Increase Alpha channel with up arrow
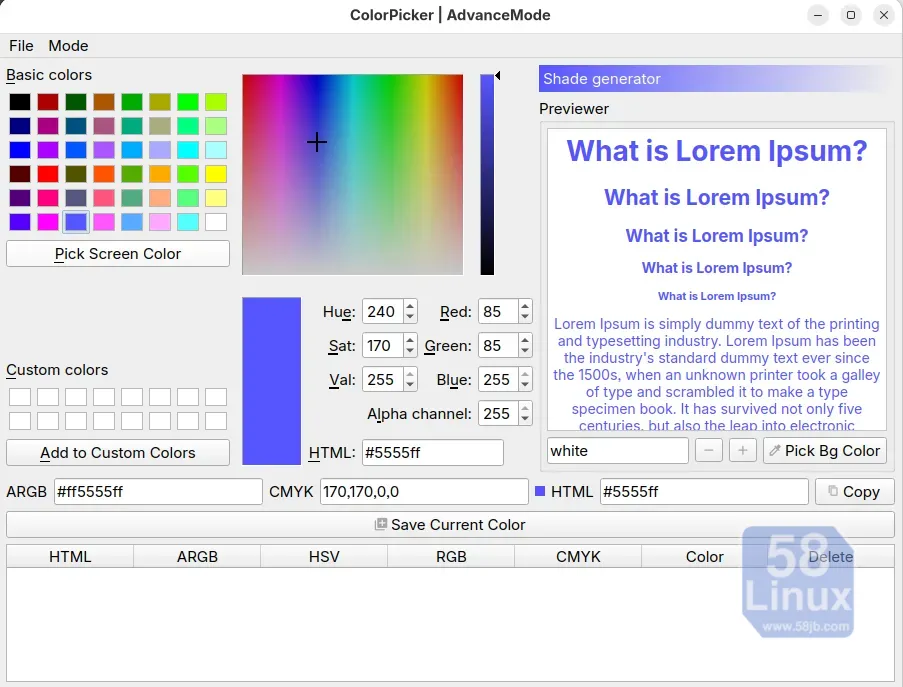 (525, 408)
